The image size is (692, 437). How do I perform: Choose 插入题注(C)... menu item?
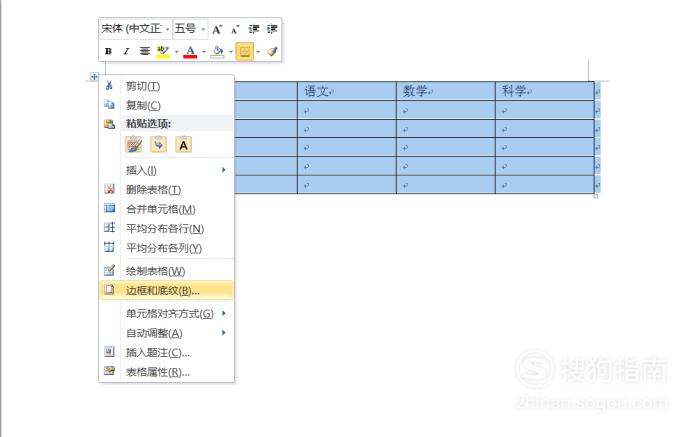166,352
